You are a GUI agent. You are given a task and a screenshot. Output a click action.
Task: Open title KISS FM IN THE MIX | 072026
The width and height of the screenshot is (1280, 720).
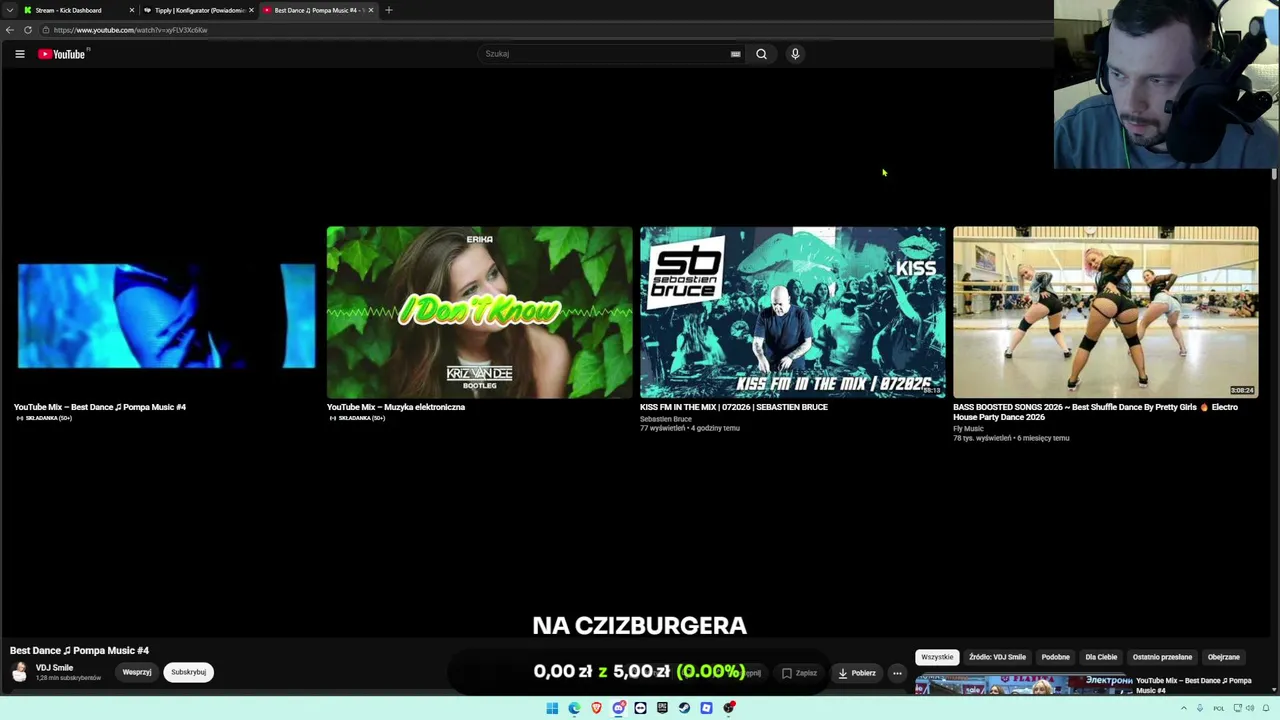[734, 407]
